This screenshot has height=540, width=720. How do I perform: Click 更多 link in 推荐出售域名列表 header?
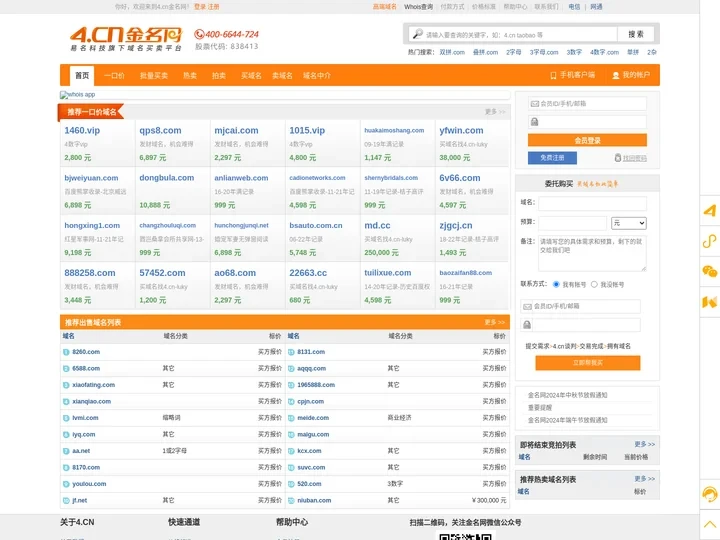click(495, 322)
